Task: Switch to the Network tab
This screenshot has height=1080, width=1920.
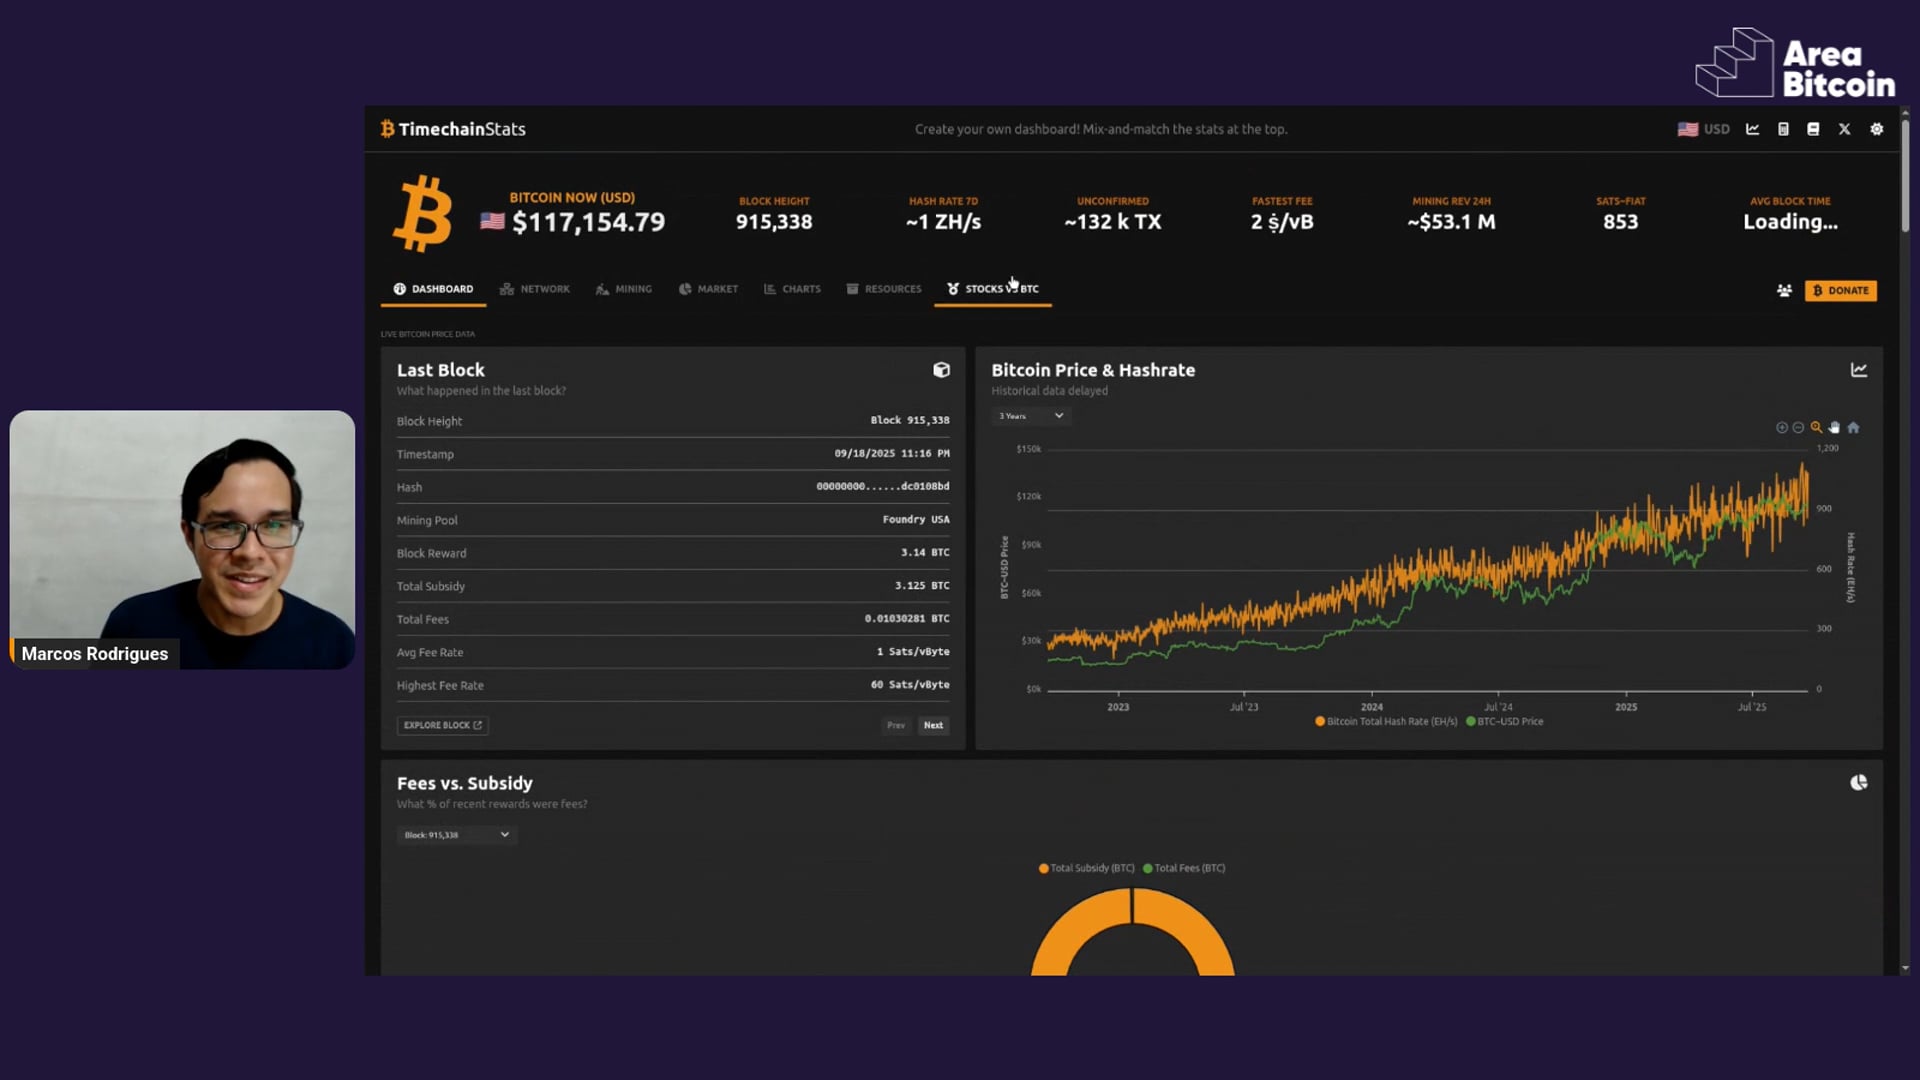Action: tap(535, 289)
